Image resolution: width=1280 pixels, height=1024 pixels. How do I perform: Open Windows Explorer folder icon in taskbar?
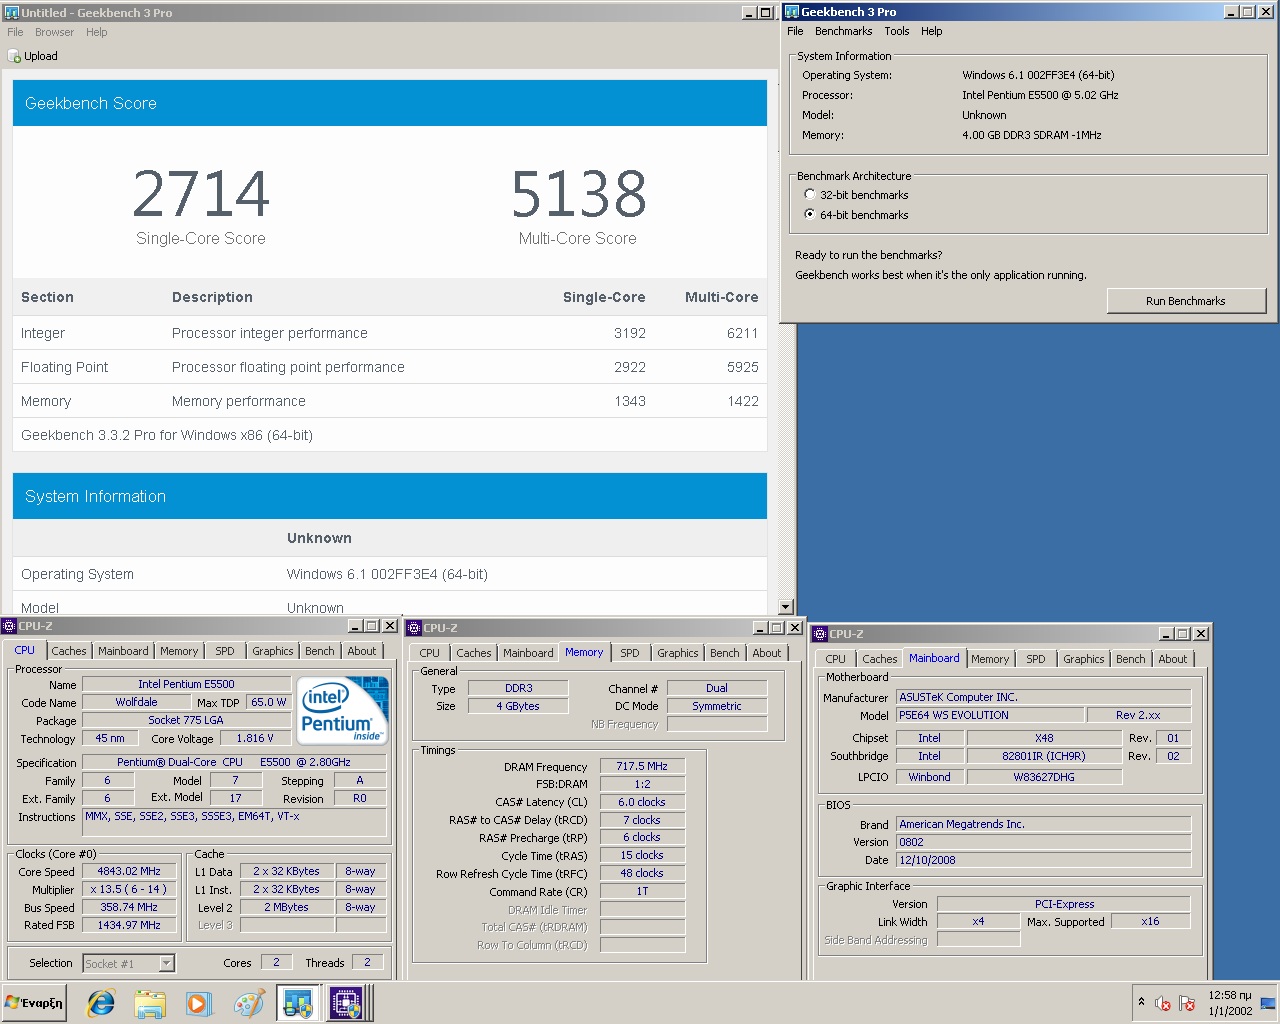(x=150, y=1003)
